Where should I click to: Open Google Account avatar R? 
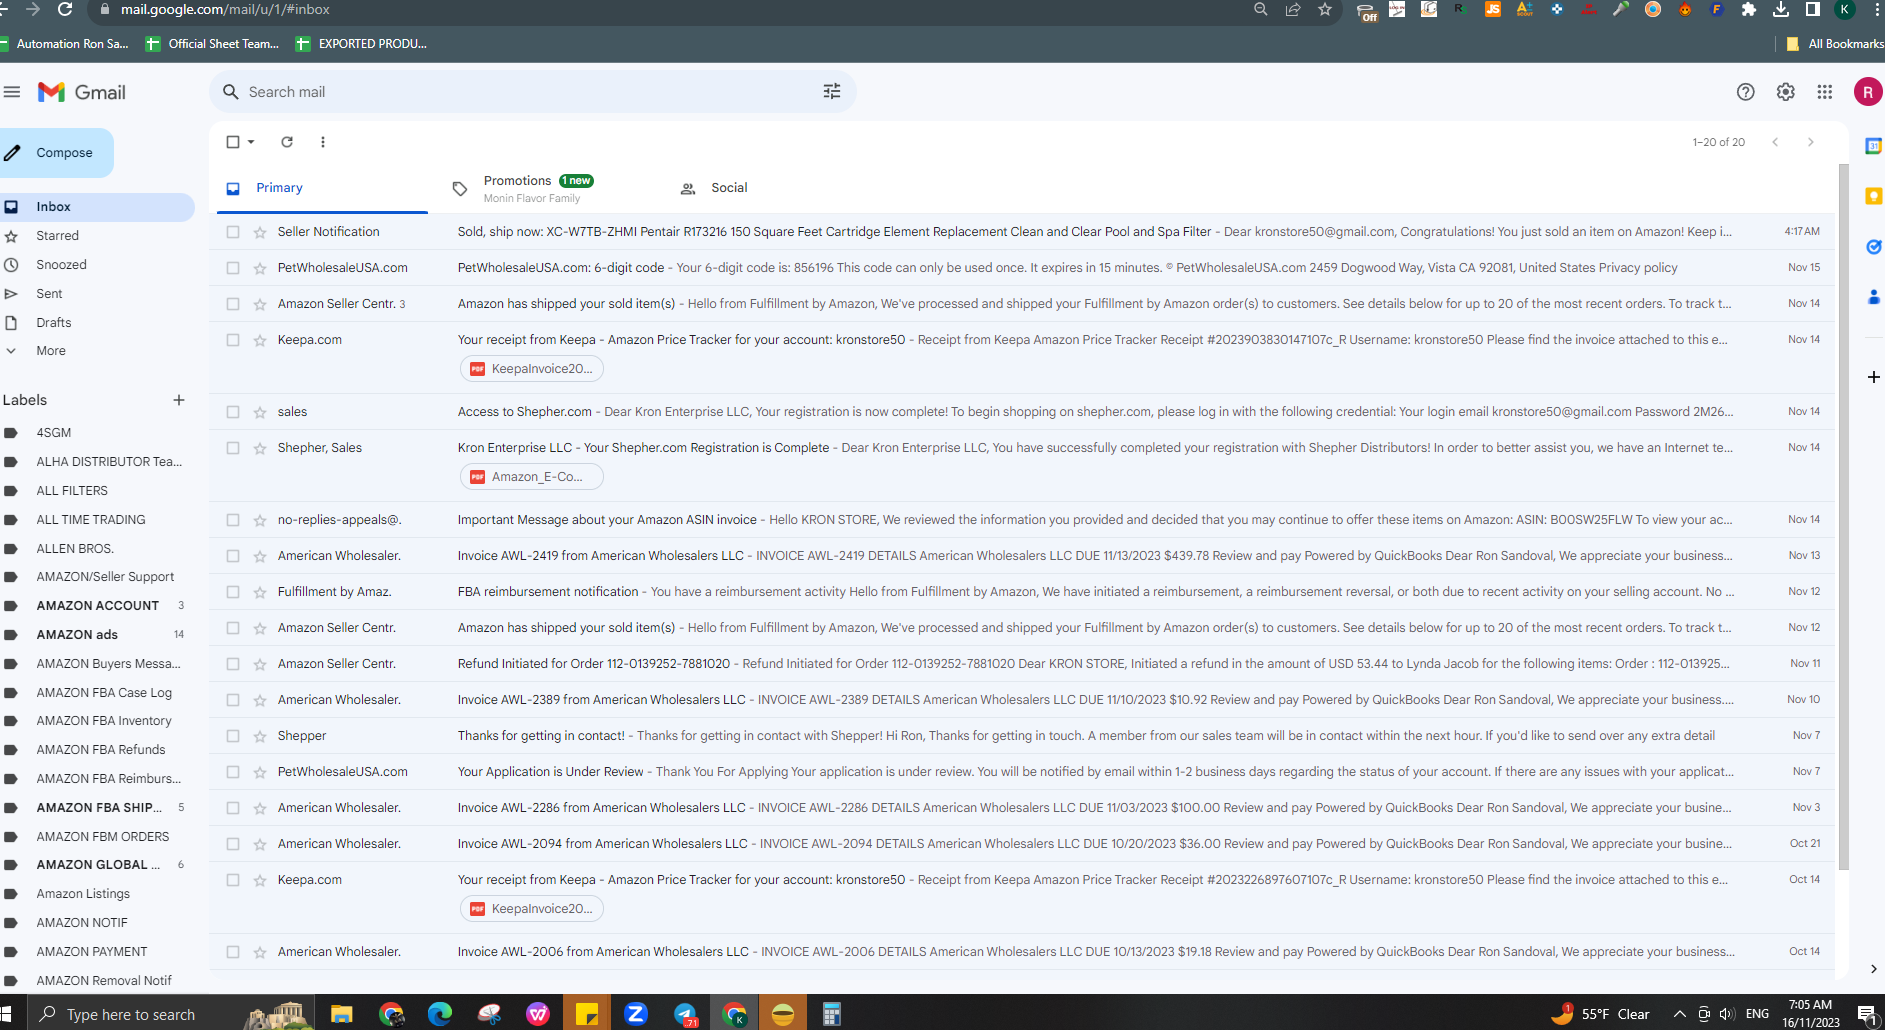click(x=1868, y=92)
